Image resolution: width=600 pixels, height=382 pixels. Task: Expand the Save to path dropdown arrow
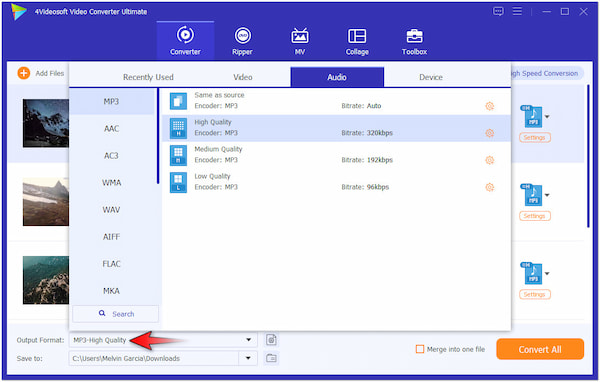[248, 358]
